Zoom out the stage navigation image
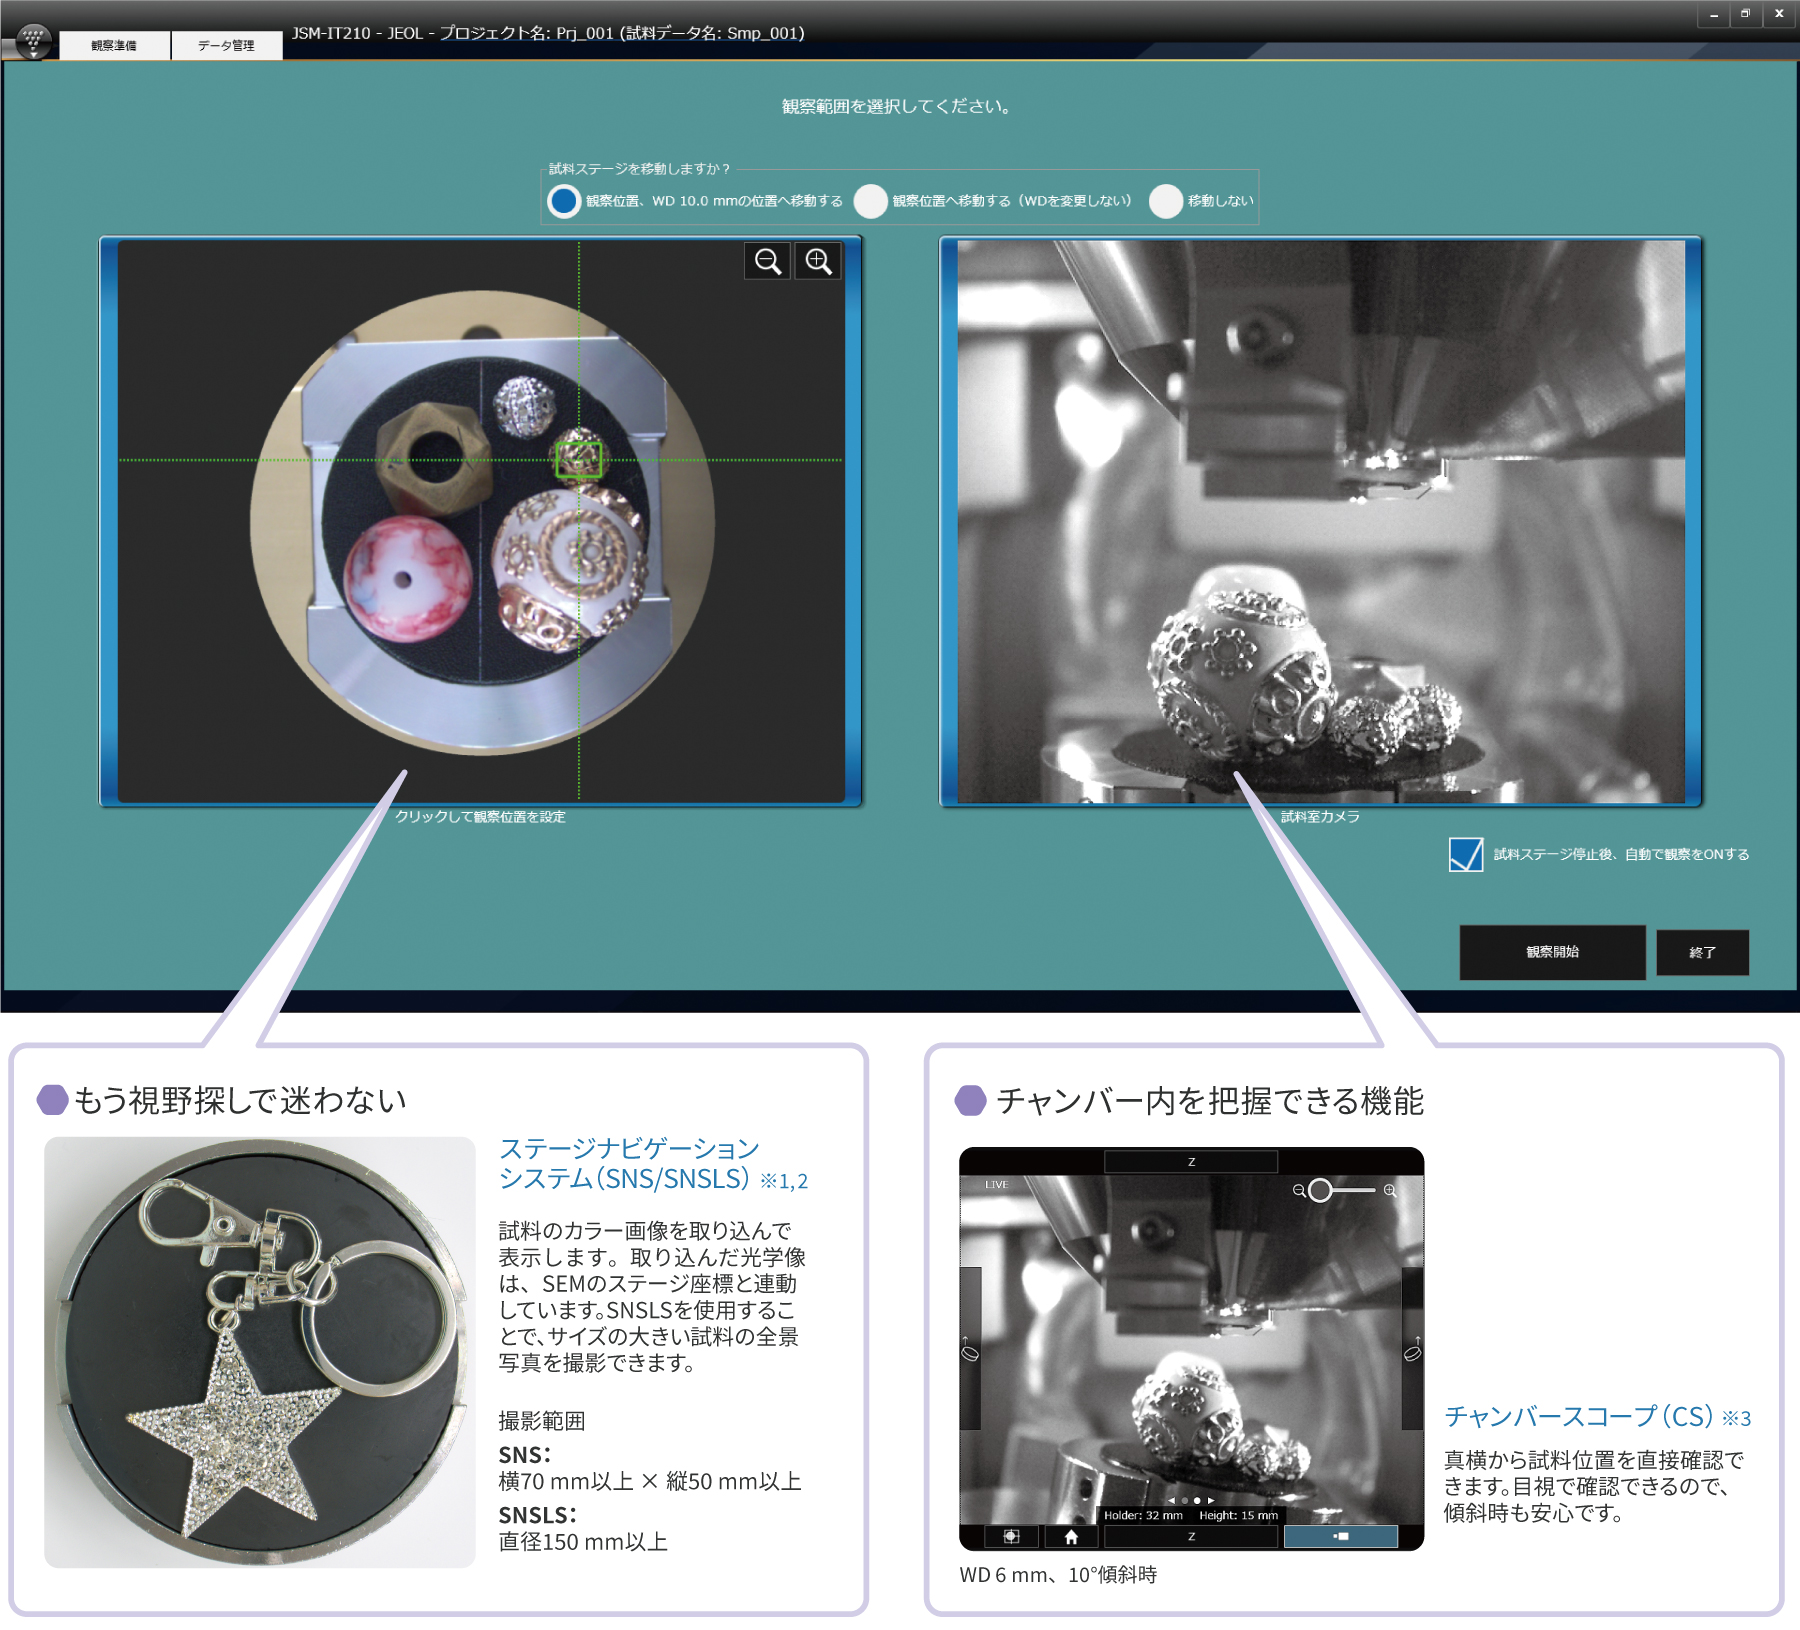Screen dimensions: 1800x1630 pyautogui.click(x=767, y=262)
